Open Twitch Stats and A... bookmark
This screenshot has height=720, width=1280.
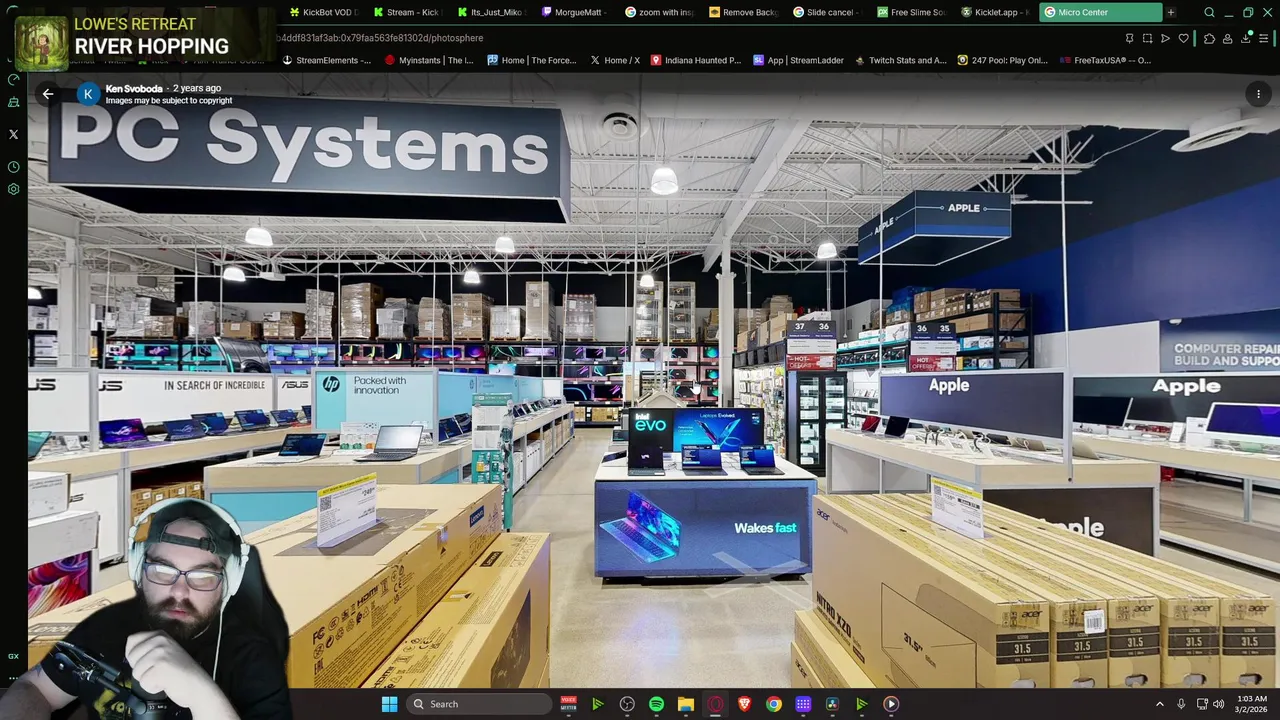(x=900, y=60)
